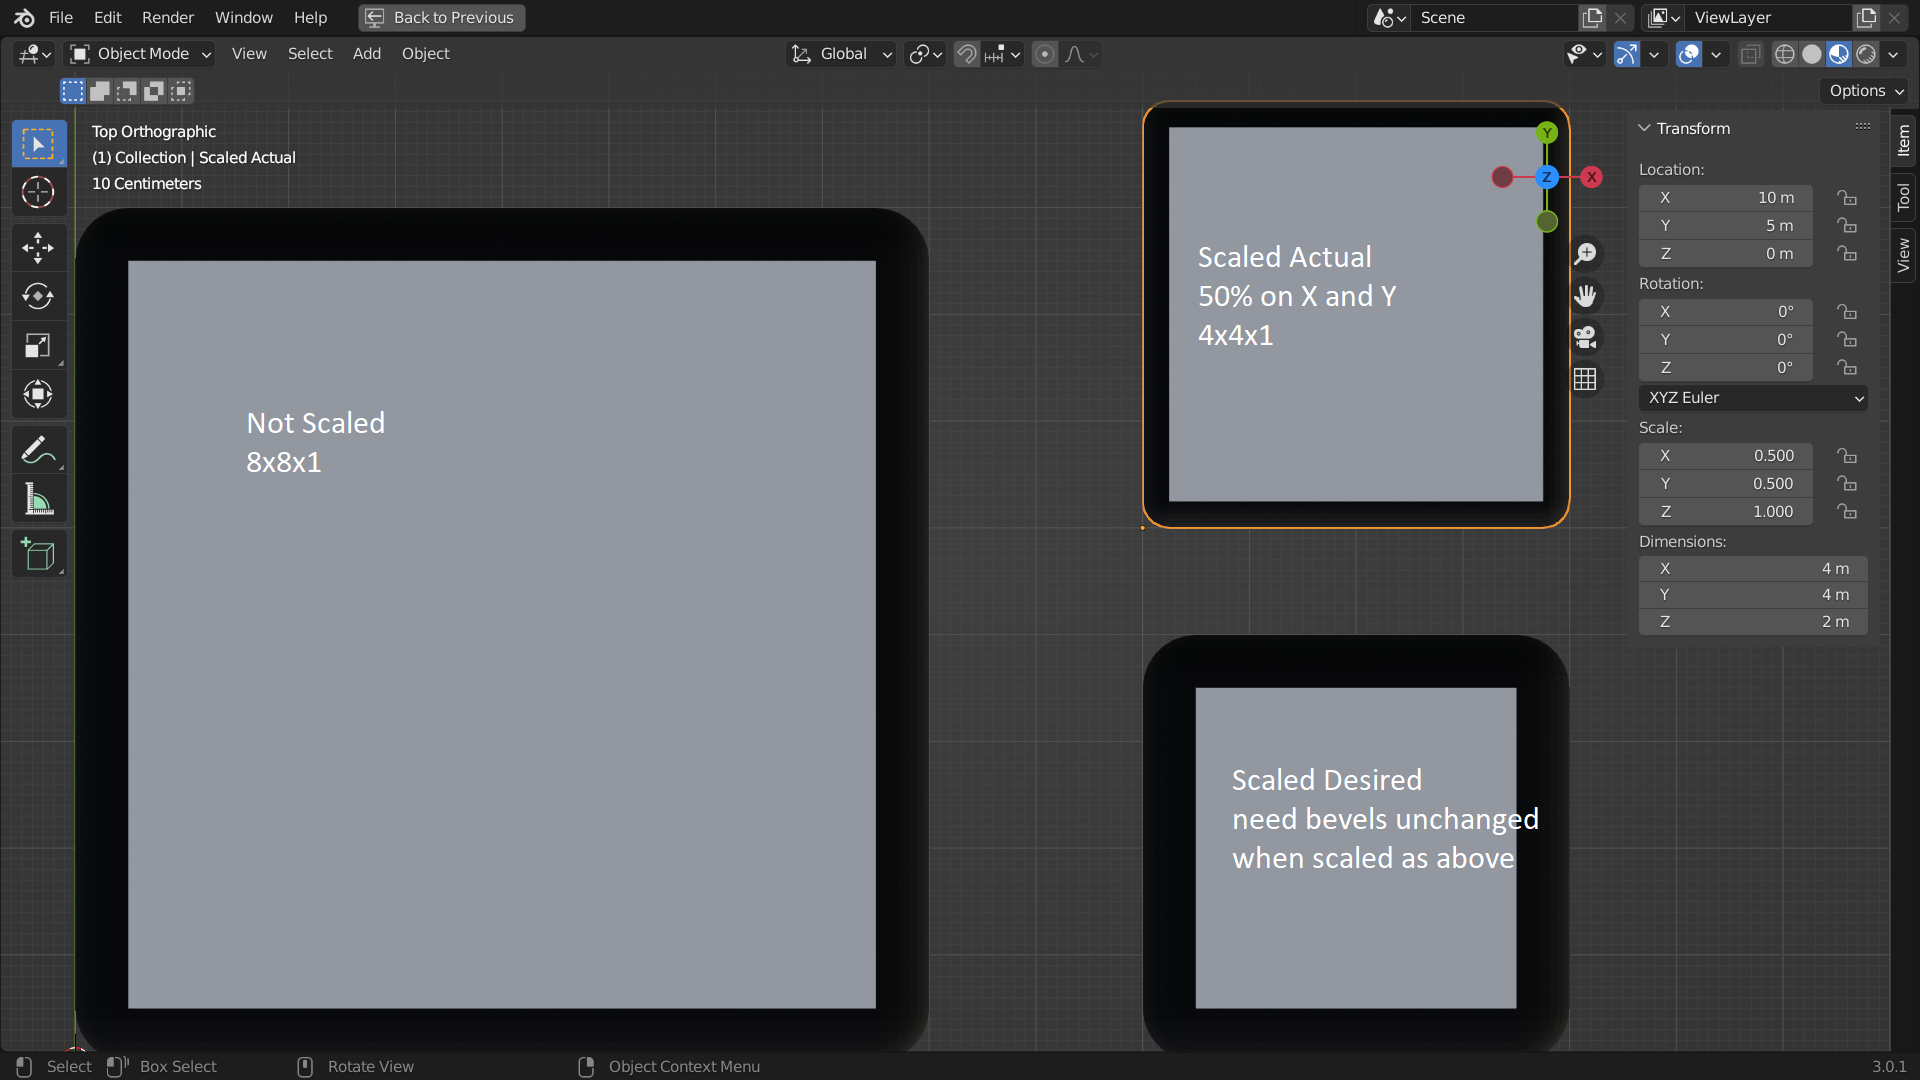Image resolution: width=1920 pixels, height=1080 pixels.
Task: Switch to the Tool sidebar tab
Action: [x=1904, y=197]
